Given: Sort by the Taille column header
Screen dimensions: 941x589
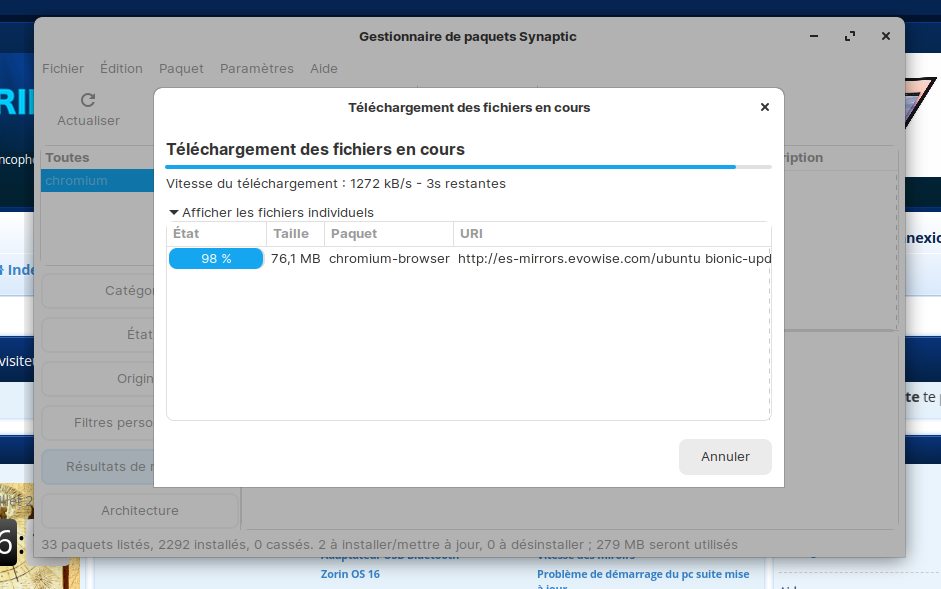Looking at the screenshot, I should [x=291, y=234].
